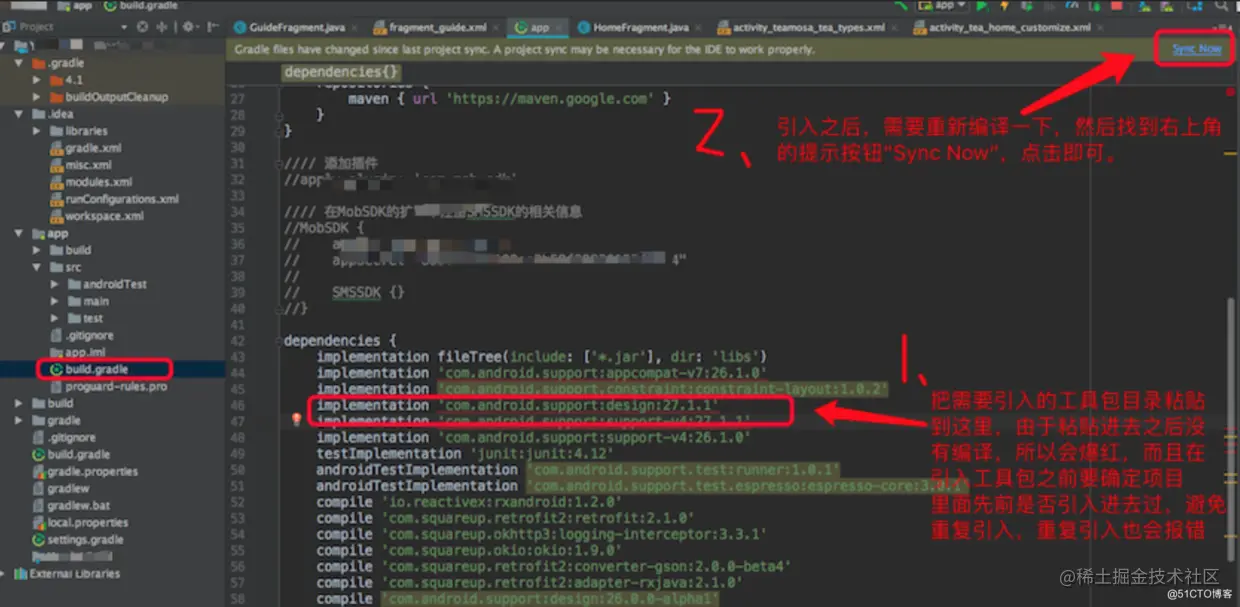Open activity_tea_home_customize.xml tab
Screen dimensions: 1240x607
point(1009,27)
